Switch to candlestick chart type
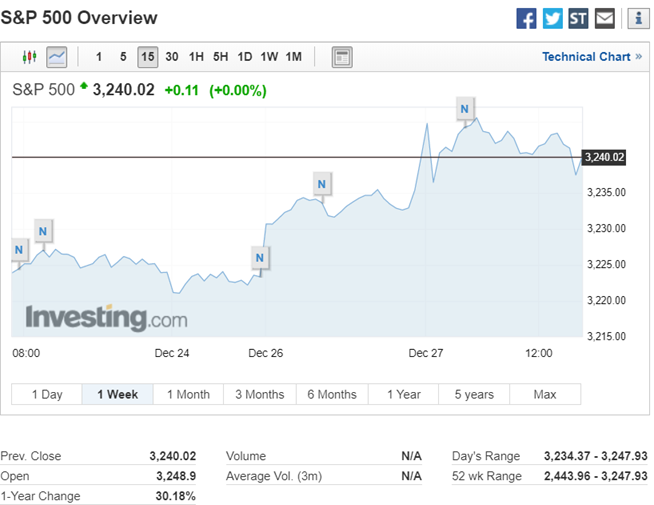Image resolution: width=654 pixels, height=505 pixels. (29, 57)
